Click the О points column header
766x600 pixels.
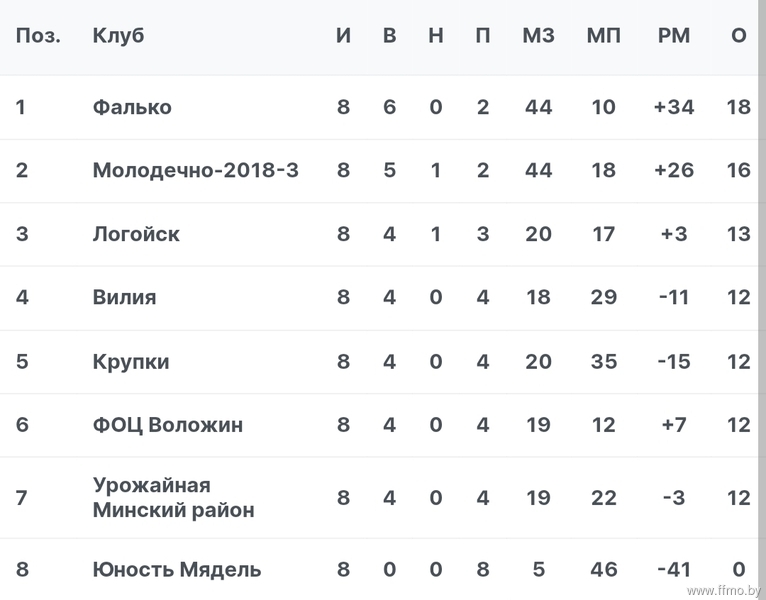point(739,36)
